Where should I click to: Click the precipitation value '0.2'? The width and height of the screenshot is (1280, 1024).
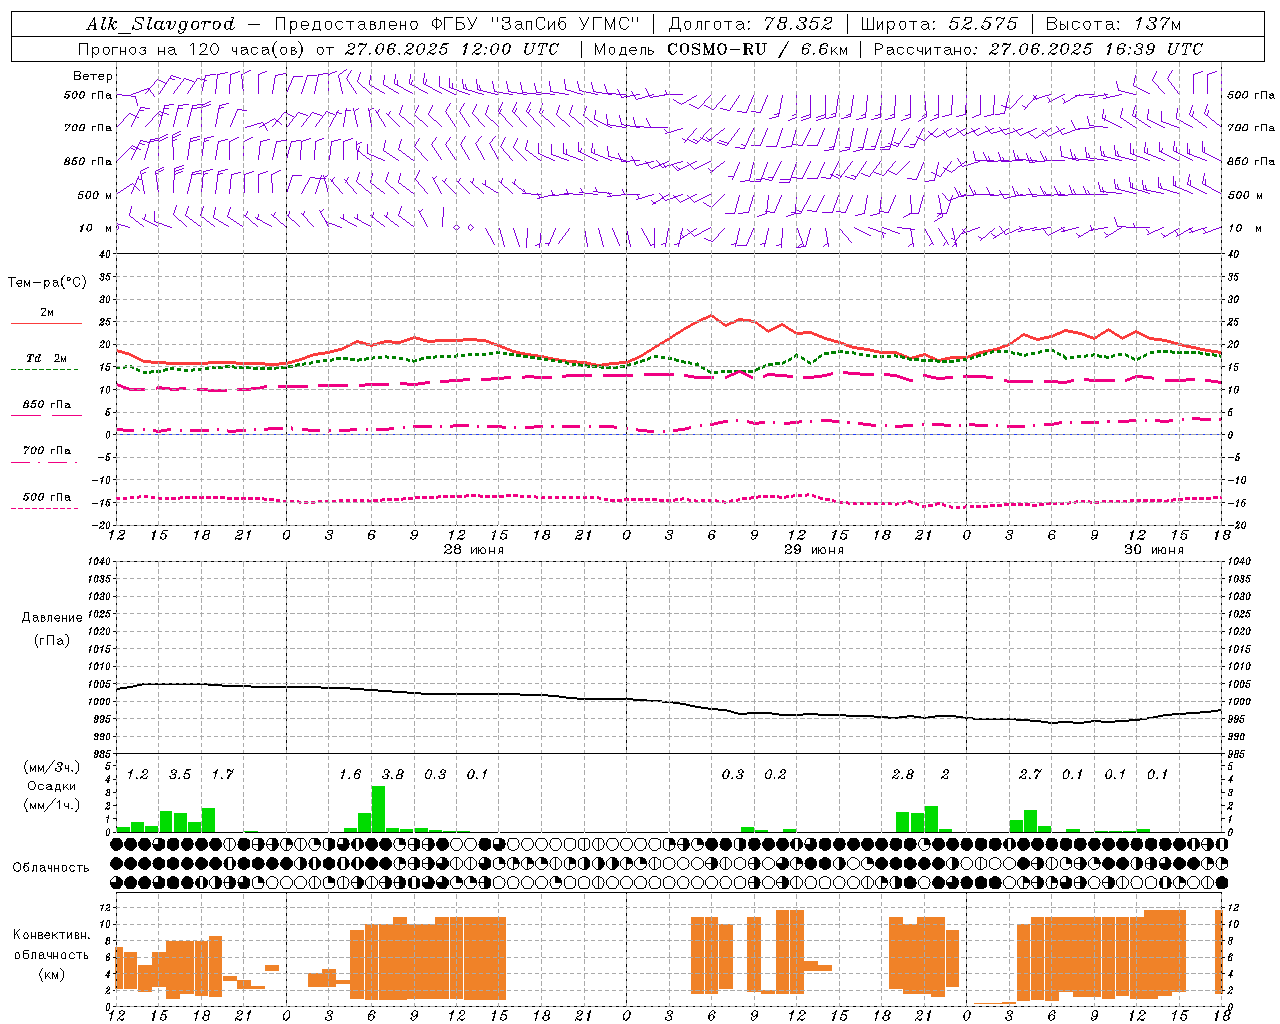pyautogui.click(x=775, y=775)
